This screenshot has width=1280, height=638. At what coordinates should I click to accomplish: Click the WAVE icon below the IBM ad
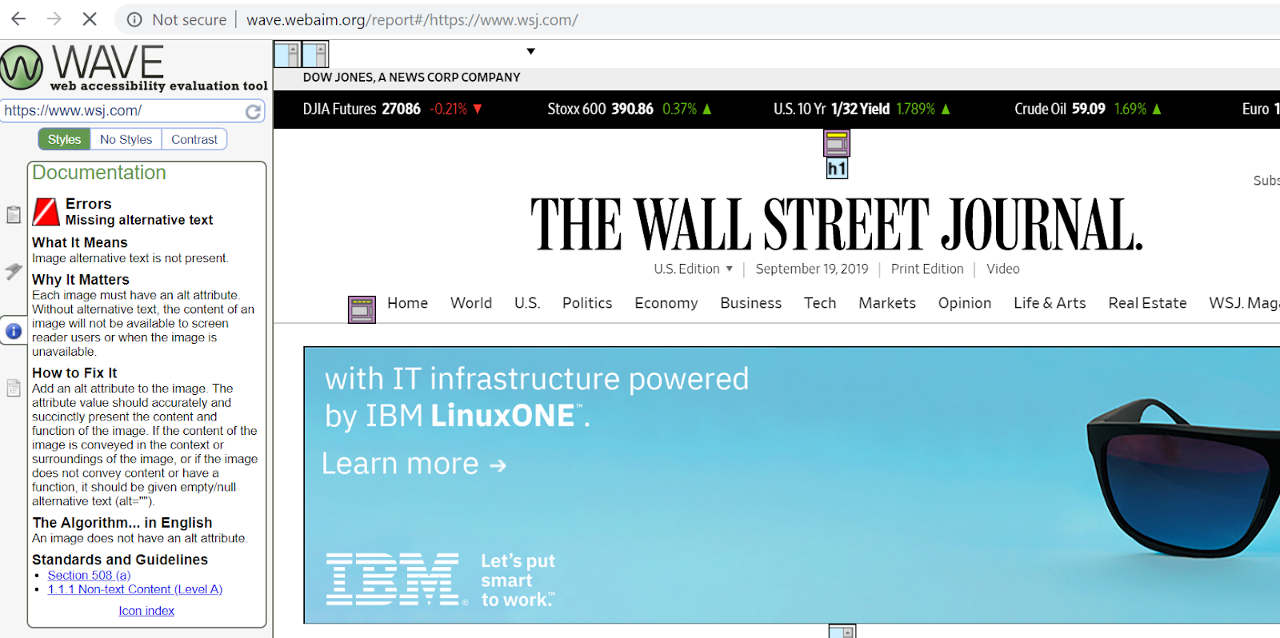843,631
